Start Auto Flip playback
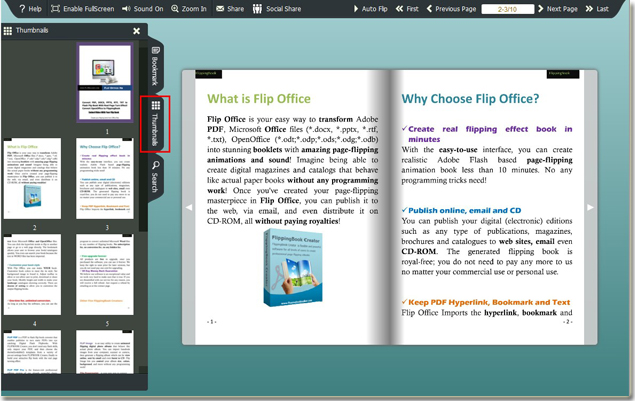635x401 pixels. (x=370, y=9)
